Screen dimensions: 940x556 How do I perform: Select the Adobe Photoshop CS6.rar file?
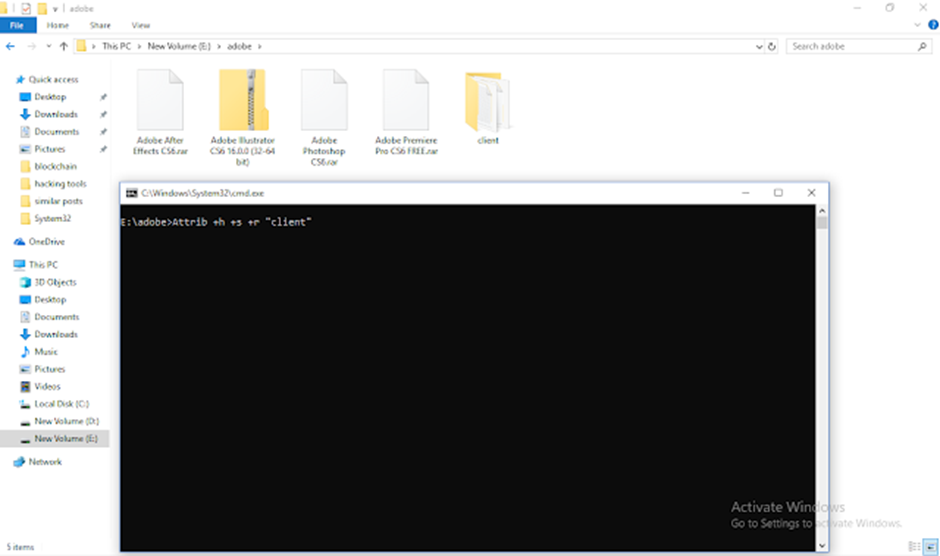point(324,117)
